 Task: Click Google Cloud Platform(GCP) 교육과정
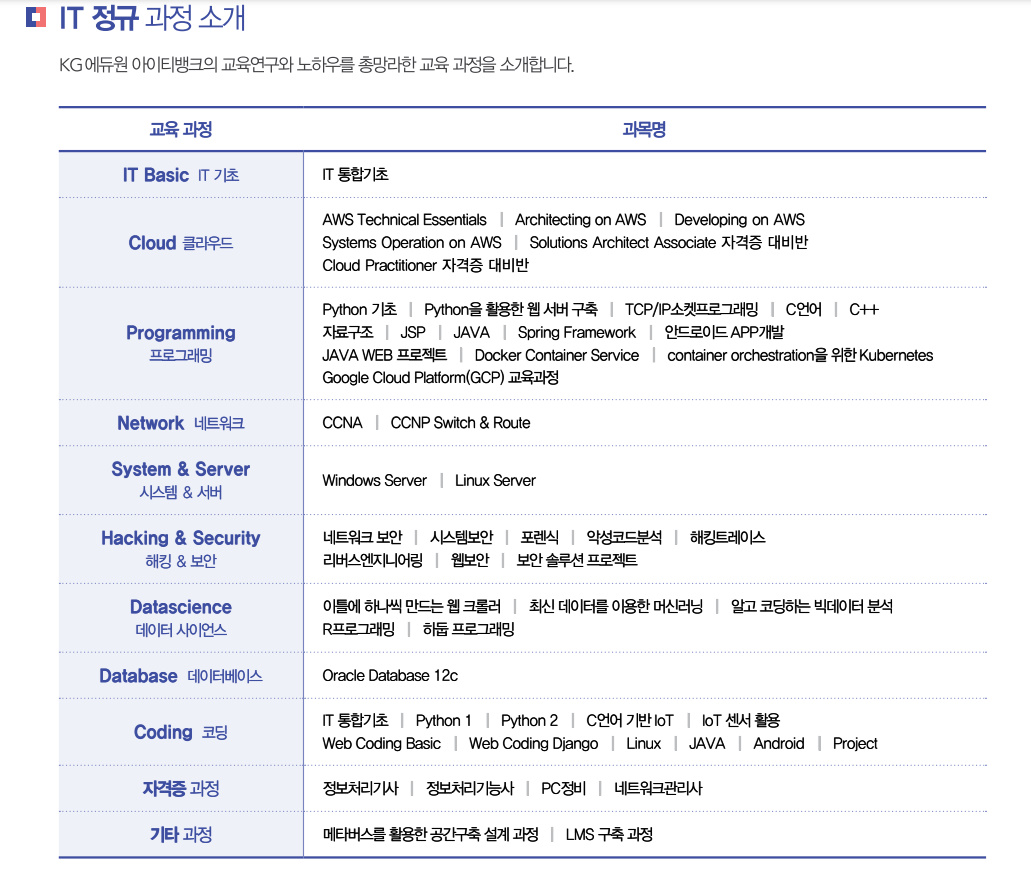coord(441,378)
